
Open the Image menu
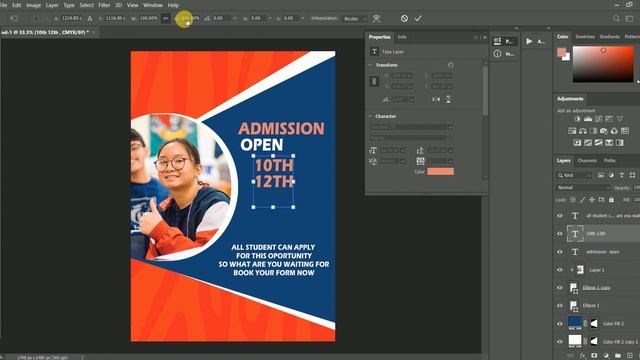point(33,5)
